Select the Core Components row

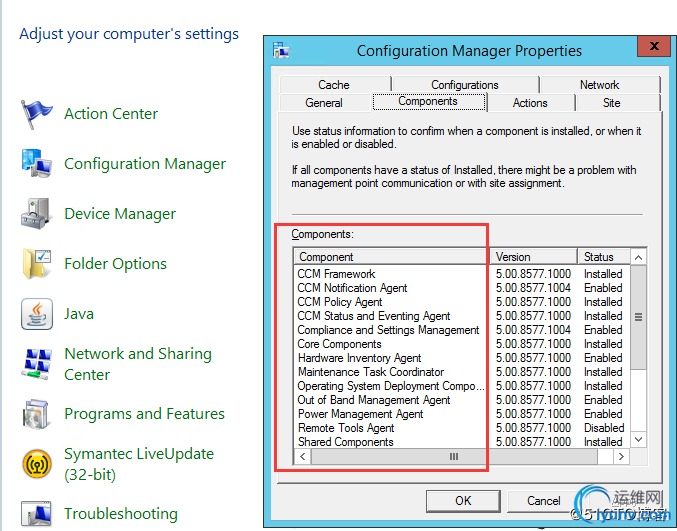(462, 344)
